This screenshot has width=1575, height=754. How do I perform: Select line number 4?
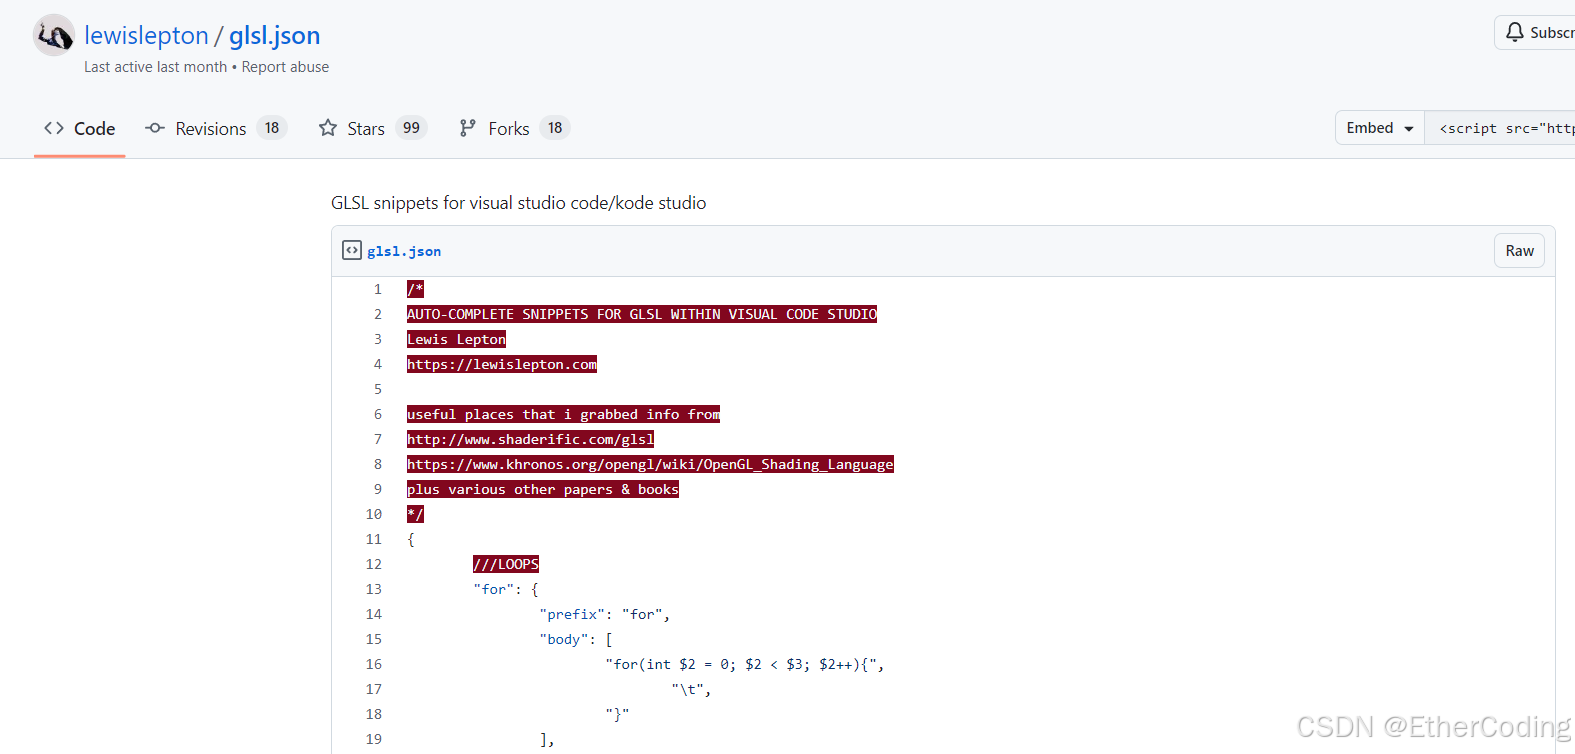point(378,364)
